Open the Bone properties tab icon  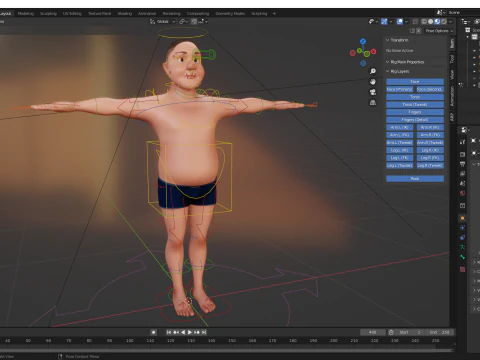point(462,257)
